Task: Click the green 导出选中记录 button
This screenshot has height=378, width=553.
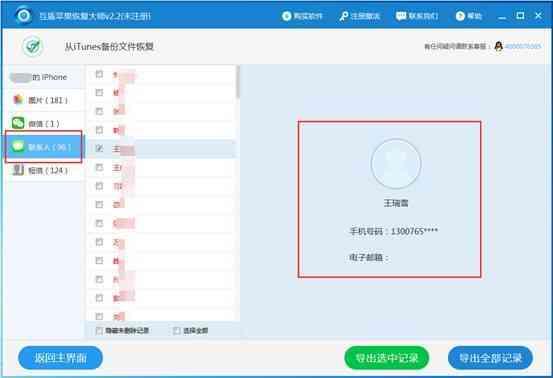Action: click(387, 358)
